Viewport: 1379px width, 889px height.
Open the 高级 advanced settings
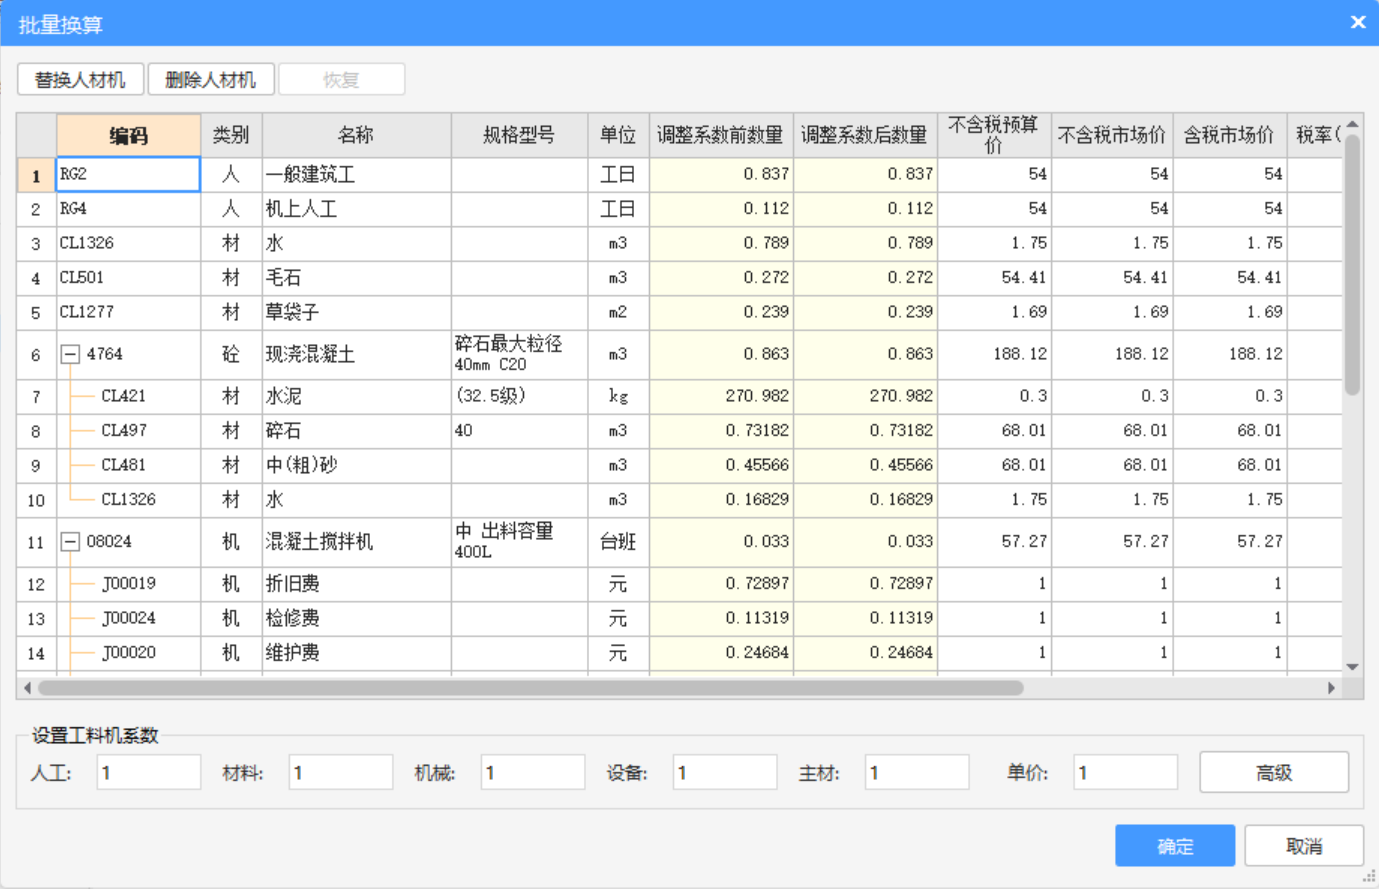click(x=1273, y=773)
